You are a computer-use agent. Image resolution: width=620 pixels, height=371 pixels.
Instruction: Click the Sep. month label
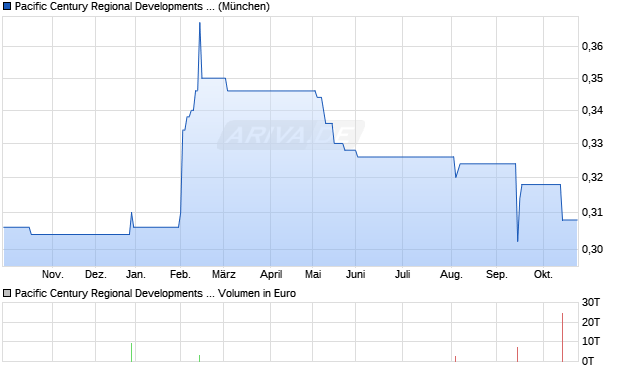497,274
